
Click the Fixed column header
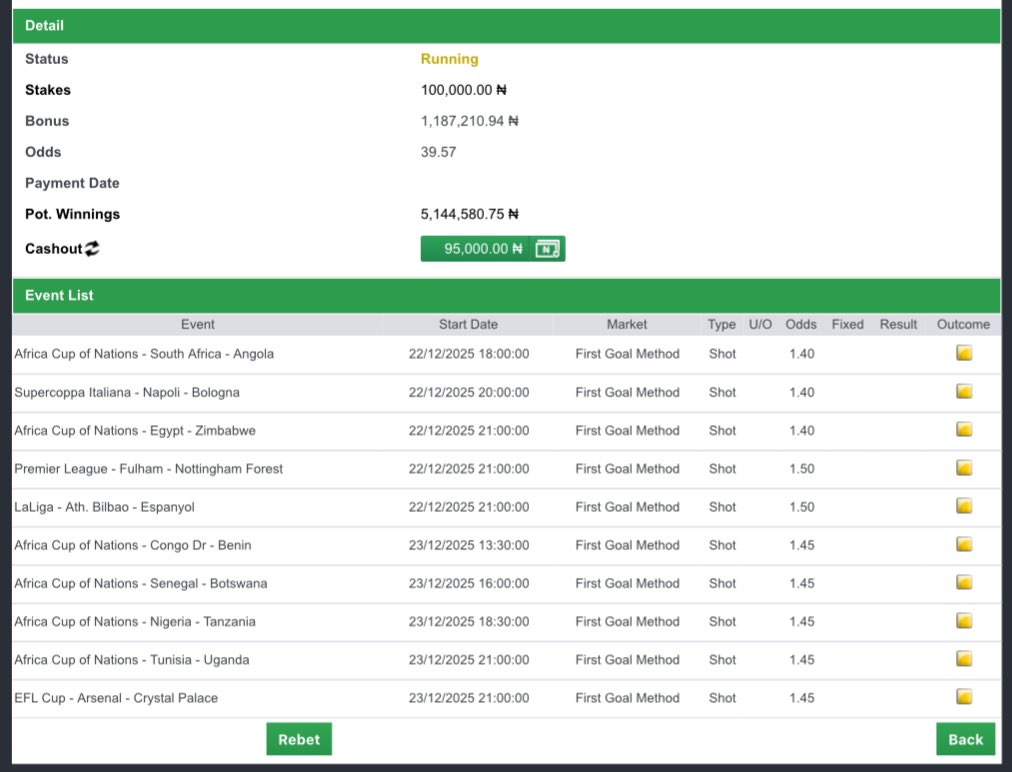(847, 325)
